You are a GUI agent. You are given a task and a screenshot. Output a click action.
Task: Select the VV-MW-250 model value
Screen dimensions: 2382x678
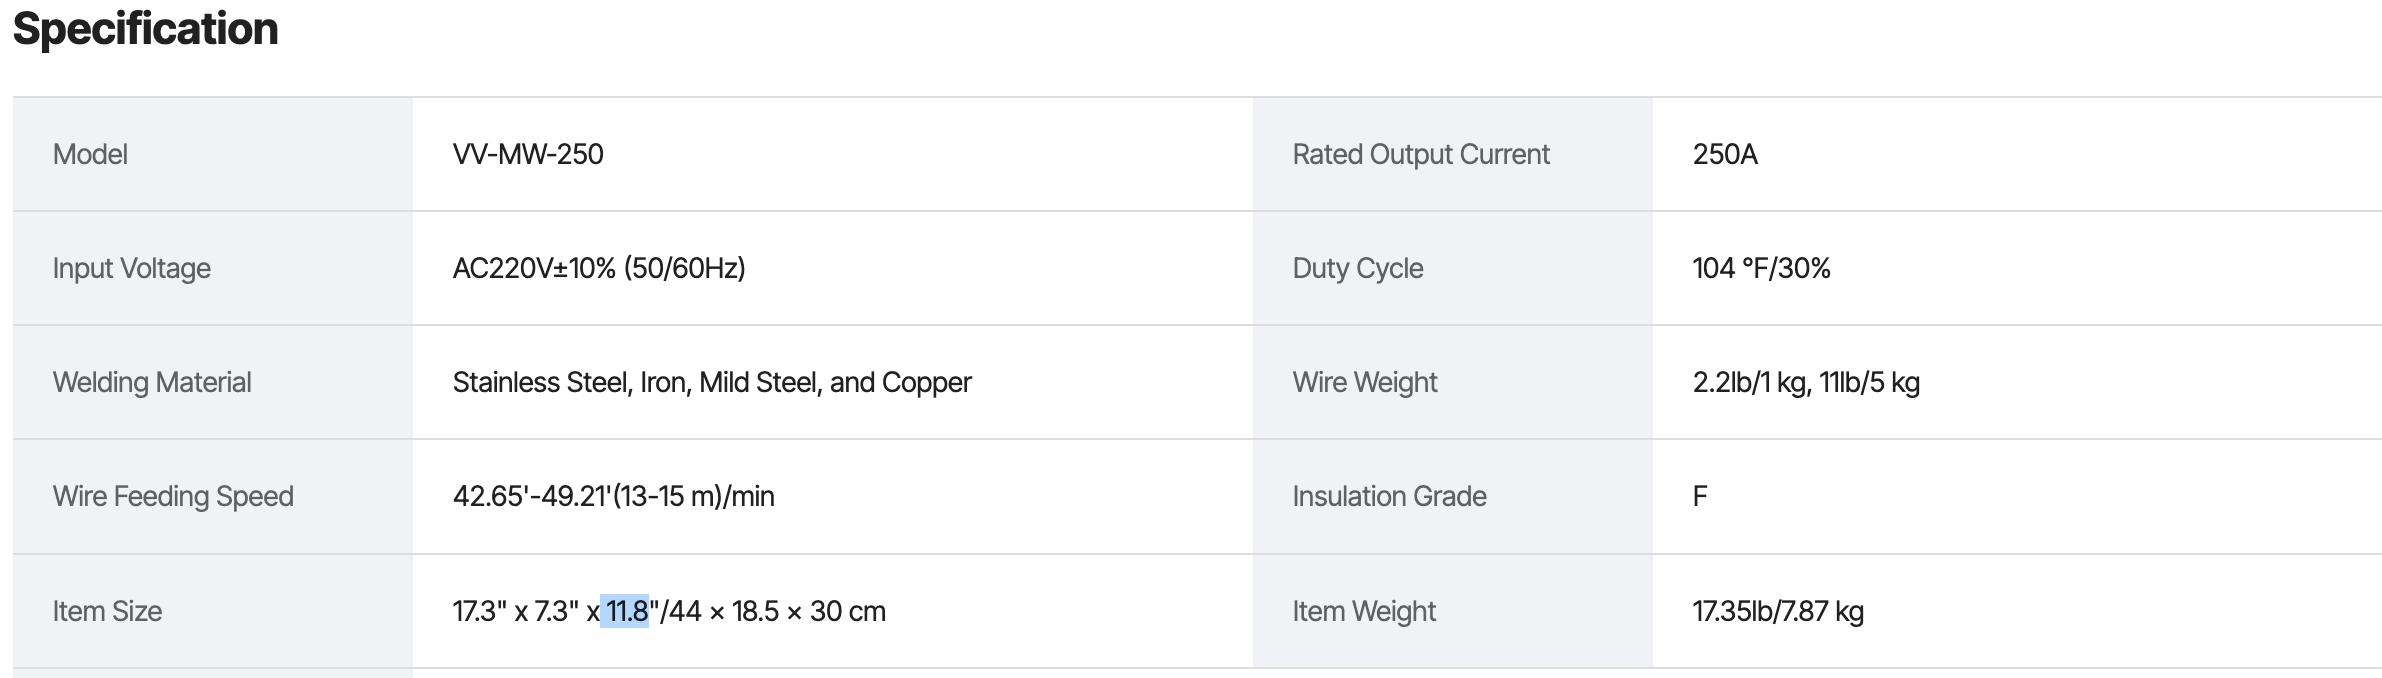528,154
